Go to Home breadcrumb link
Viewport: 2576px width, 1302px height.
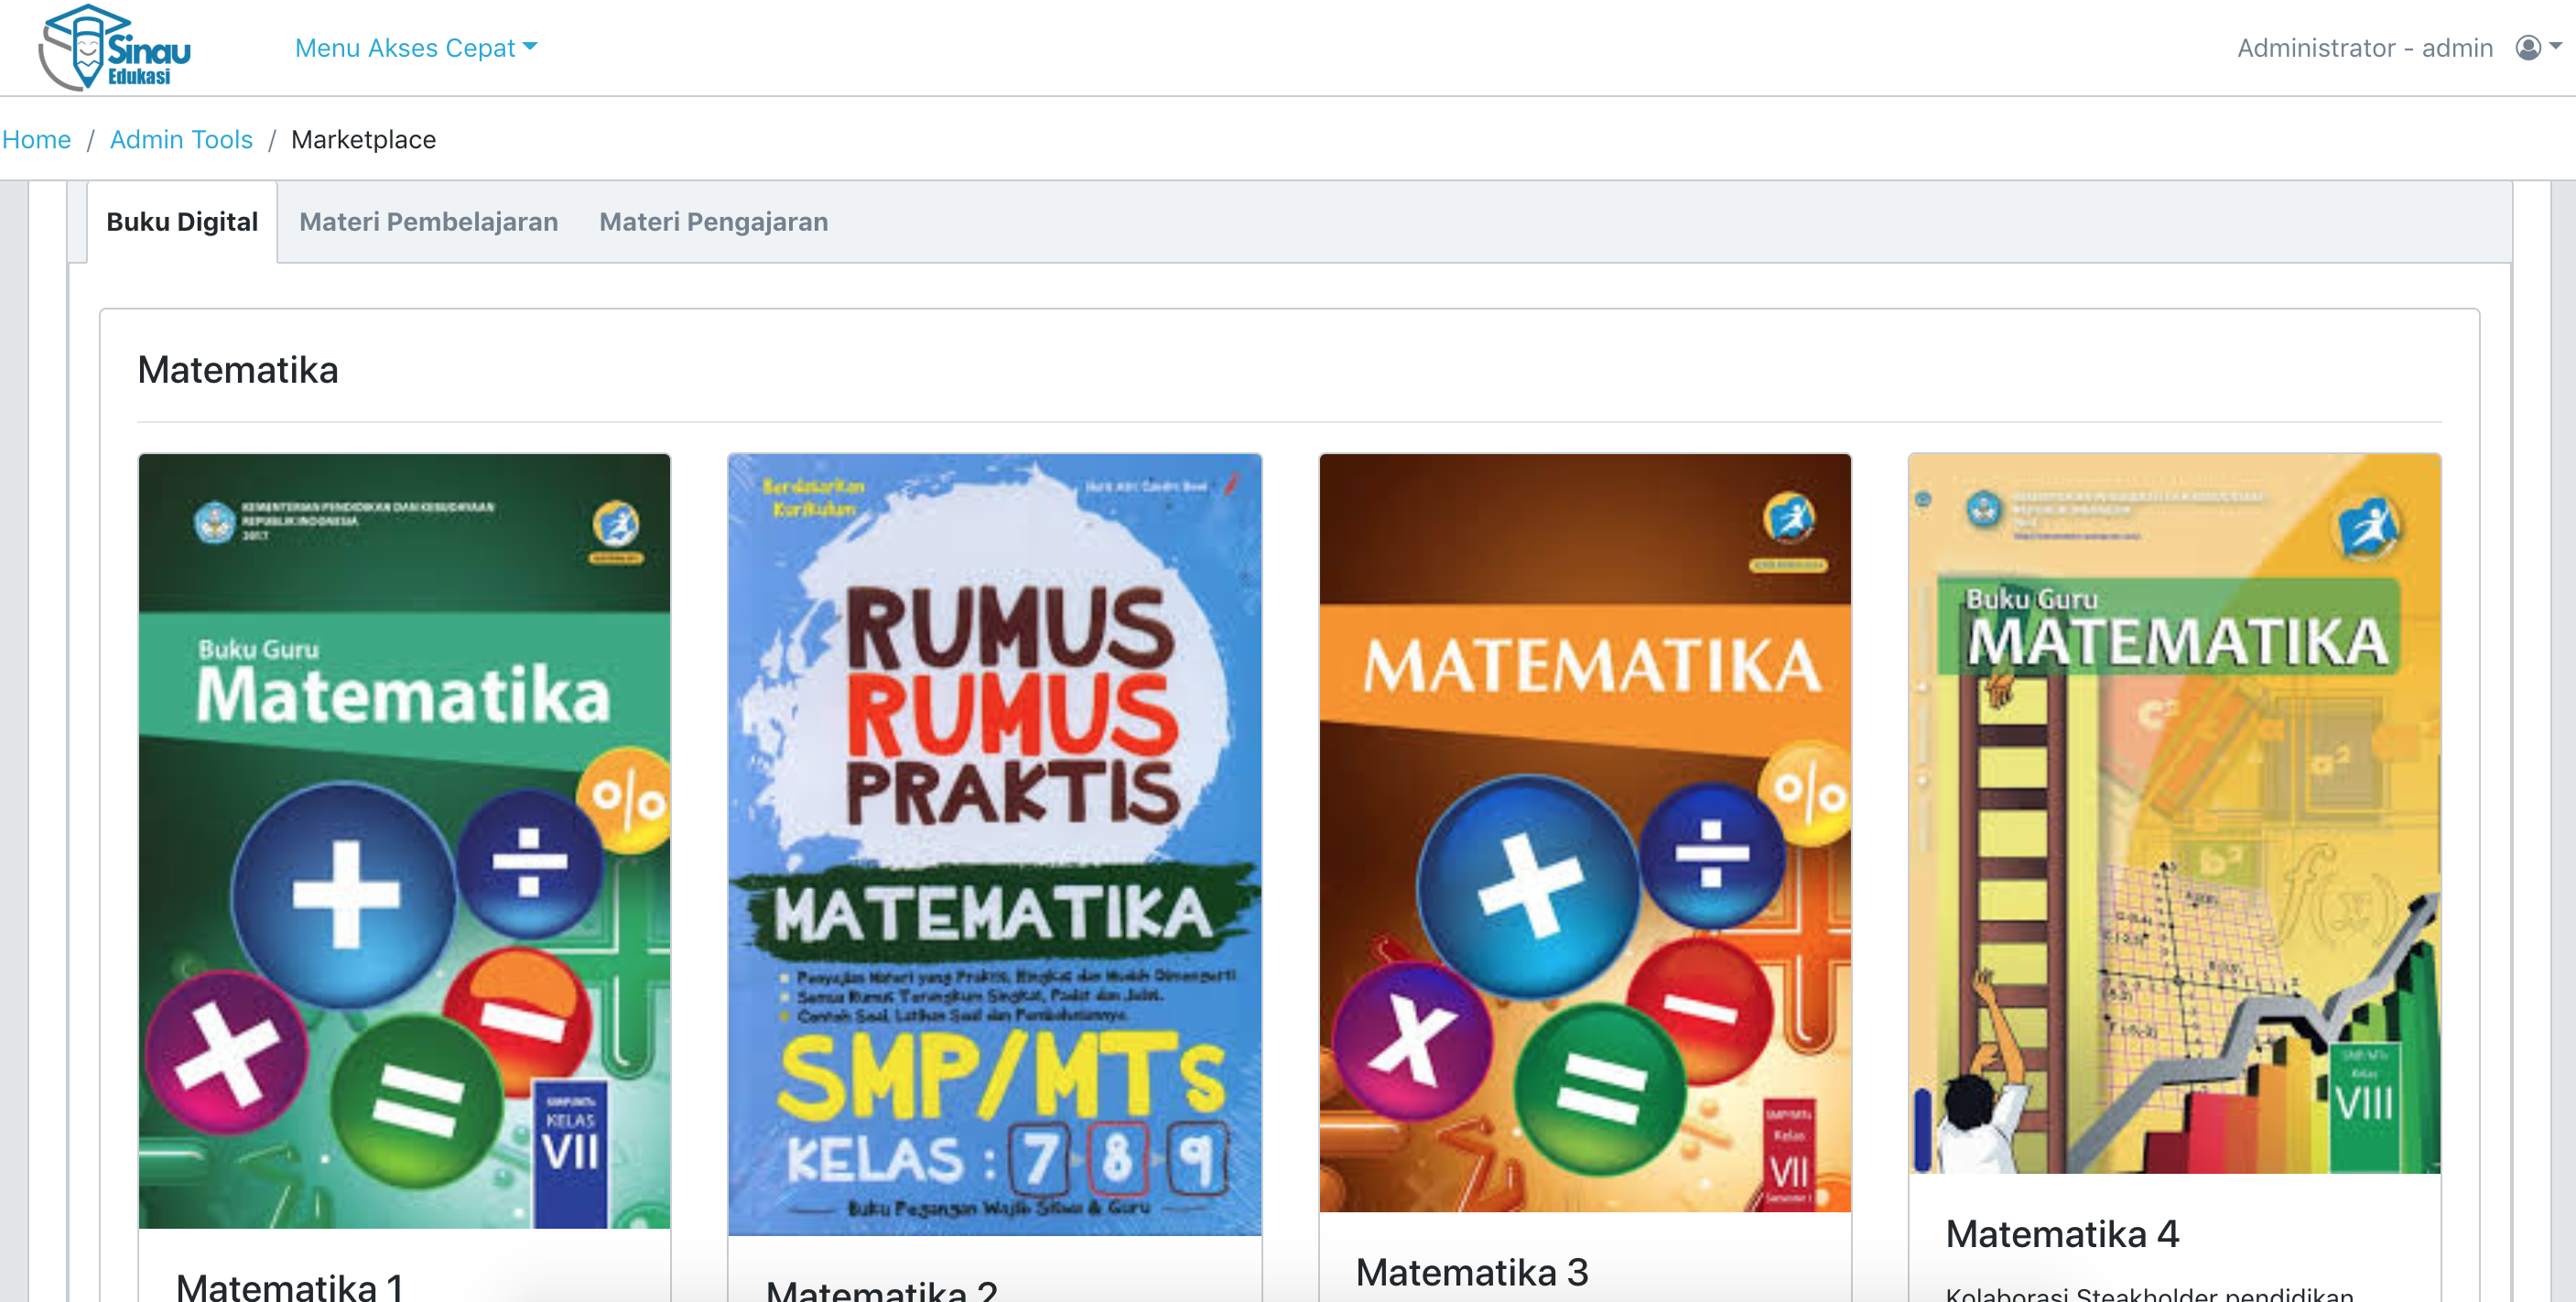[36, 139]
